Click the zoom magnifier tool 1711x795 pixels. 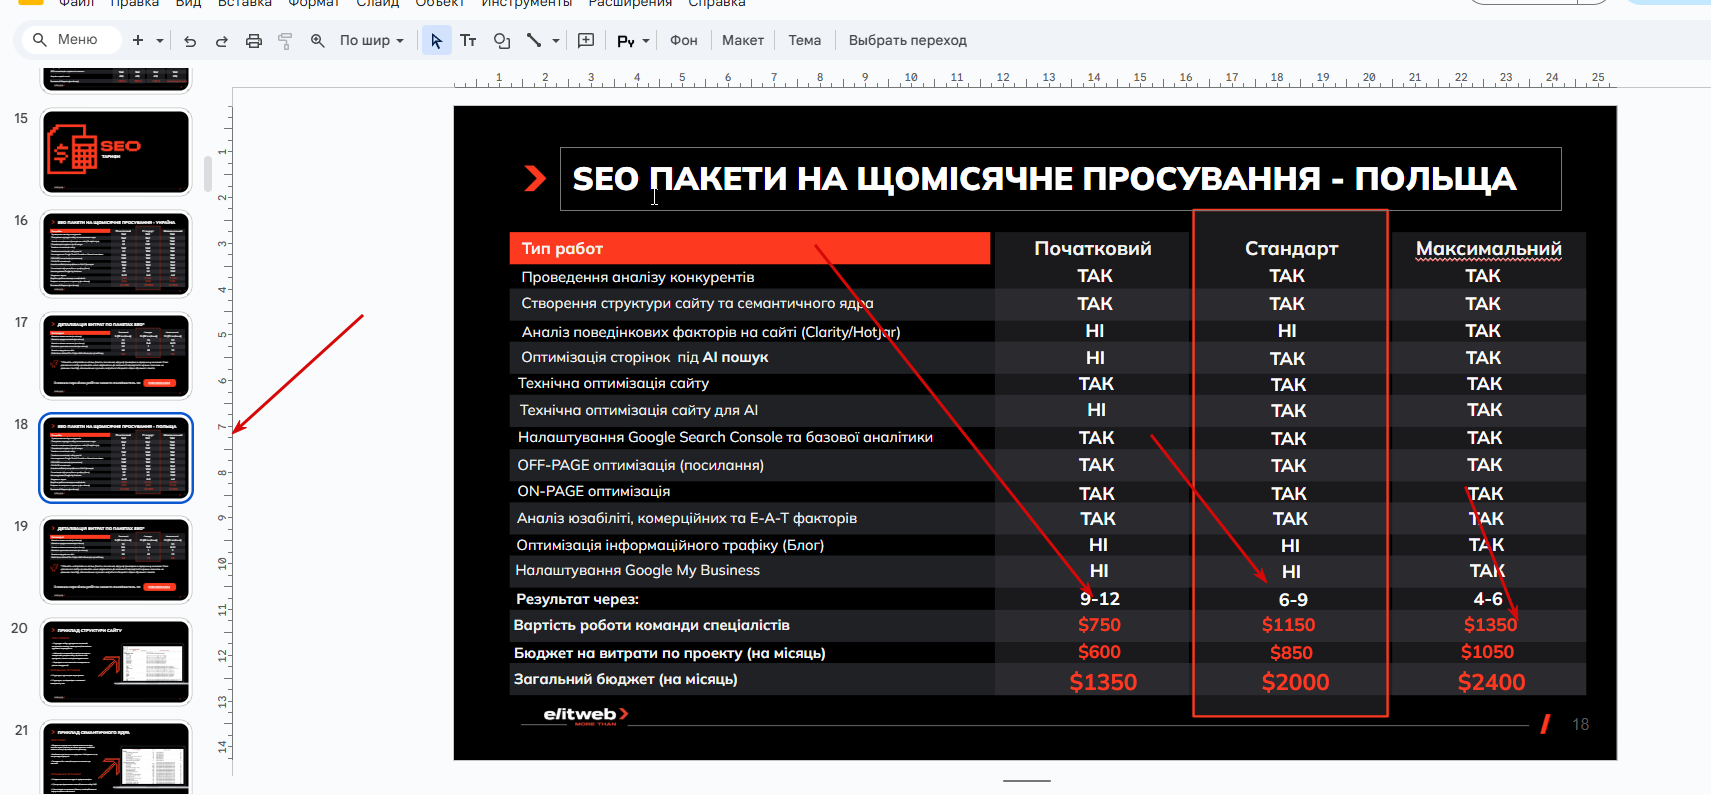(x=317, y=41)
